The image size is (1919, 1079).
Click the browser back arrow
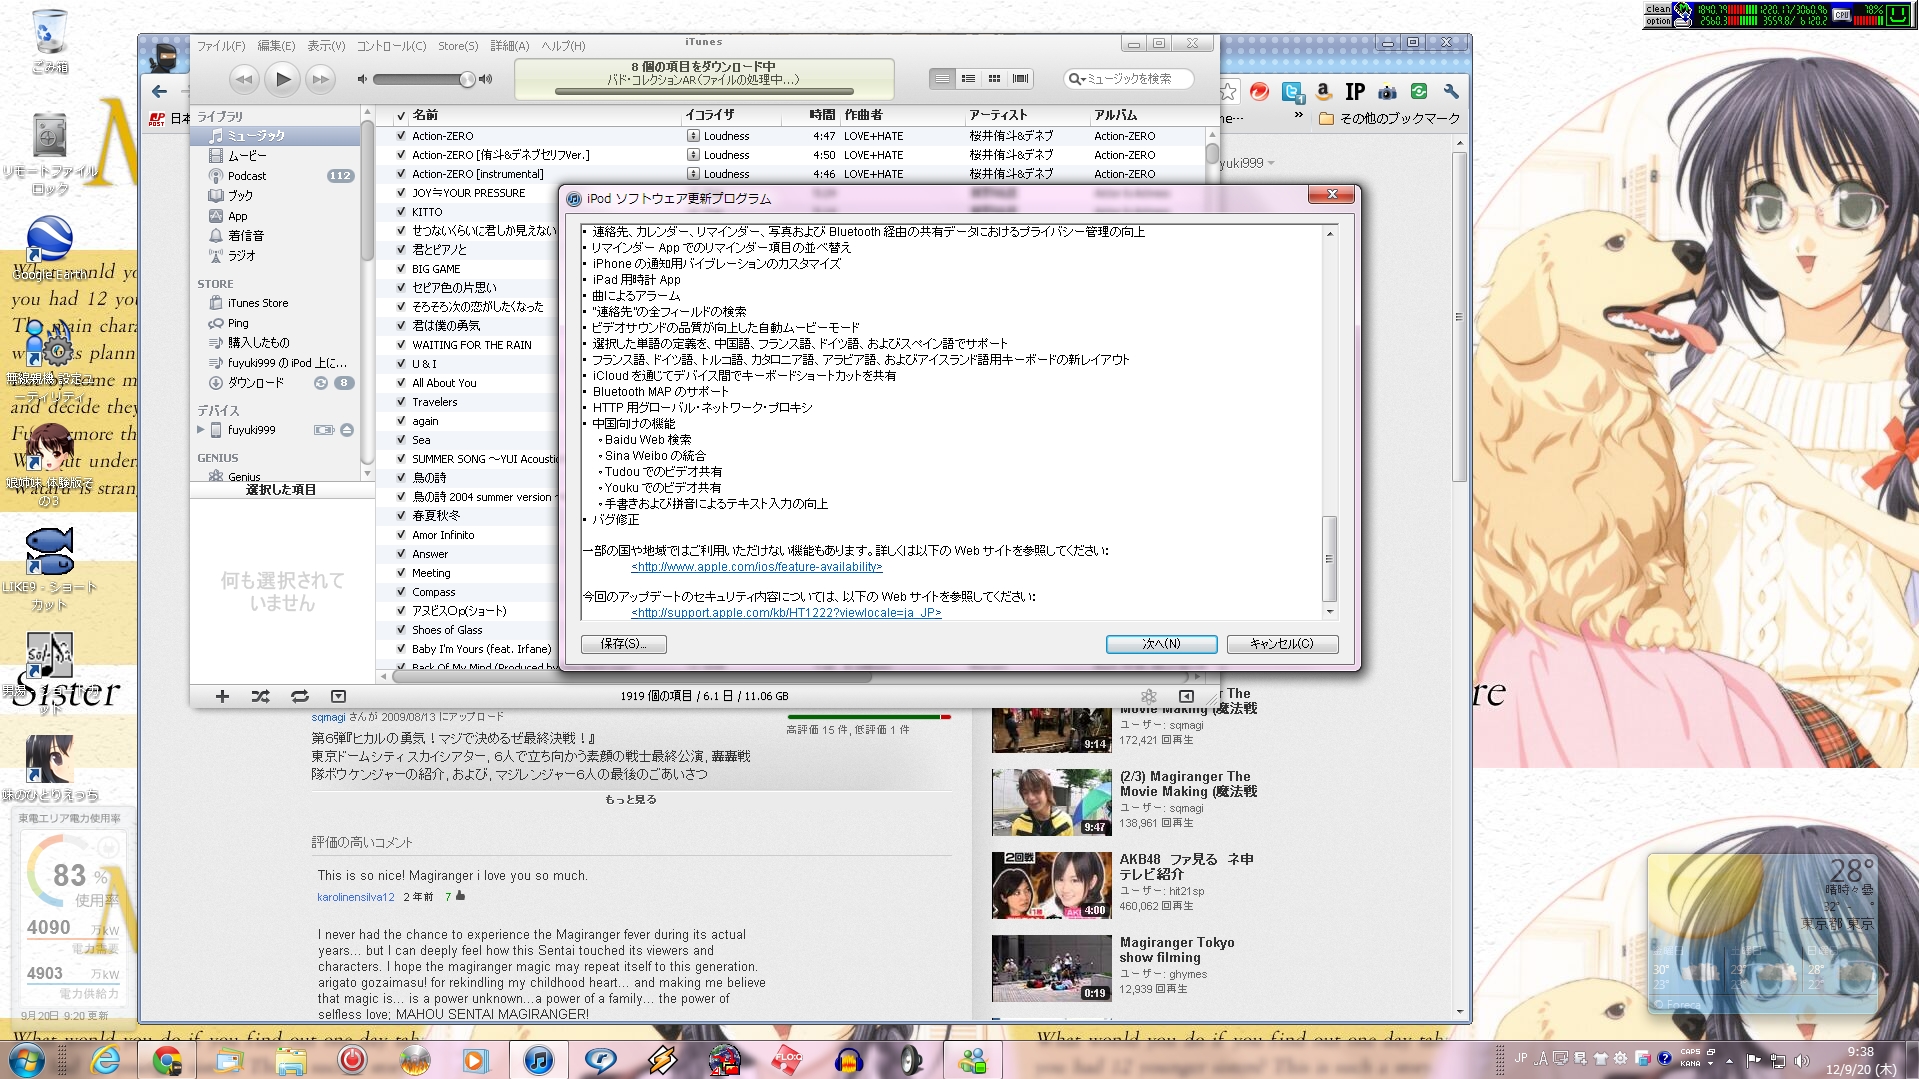pos(159,92)
